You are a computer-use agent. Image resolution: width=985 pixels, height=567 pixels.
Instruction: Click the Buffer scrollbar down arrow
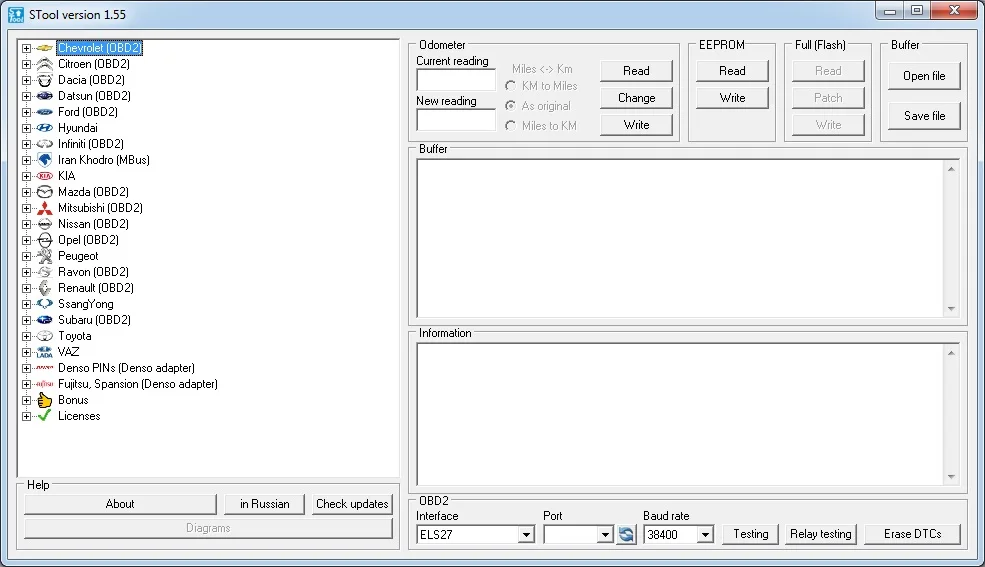click(x=951, y=309)
